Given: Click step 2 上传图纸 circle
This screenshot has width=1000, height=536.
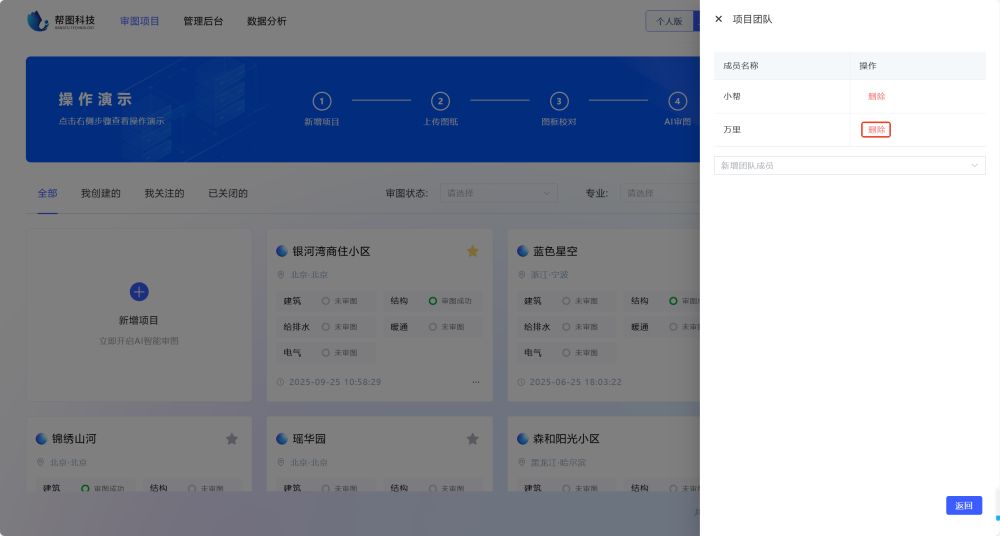Looking at the screenshot, I should click(x=440, y=101).
